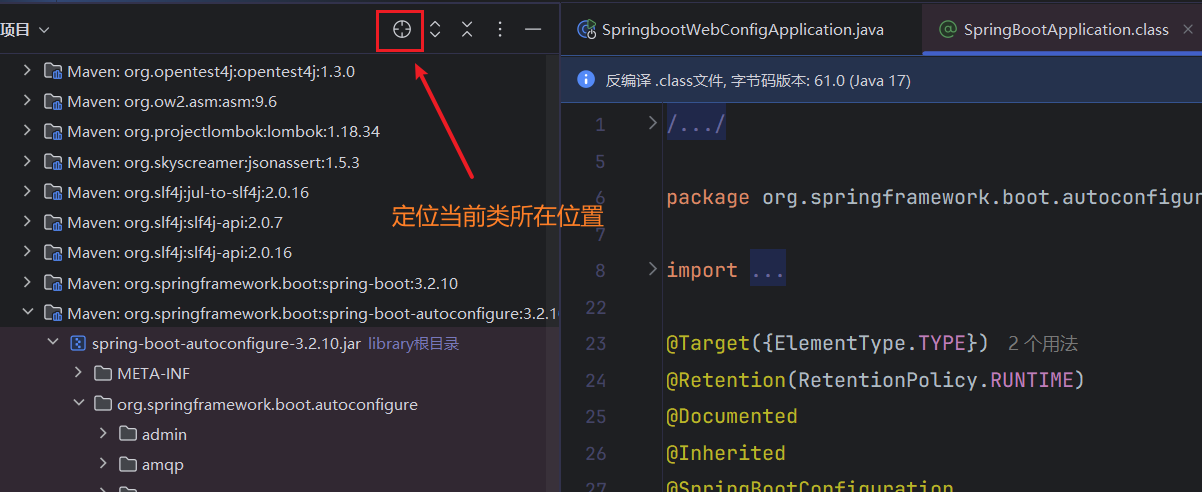
Task: Unfold the collapsed comment block at line 1
Action: pyautogui.click(x=652, y=123)
